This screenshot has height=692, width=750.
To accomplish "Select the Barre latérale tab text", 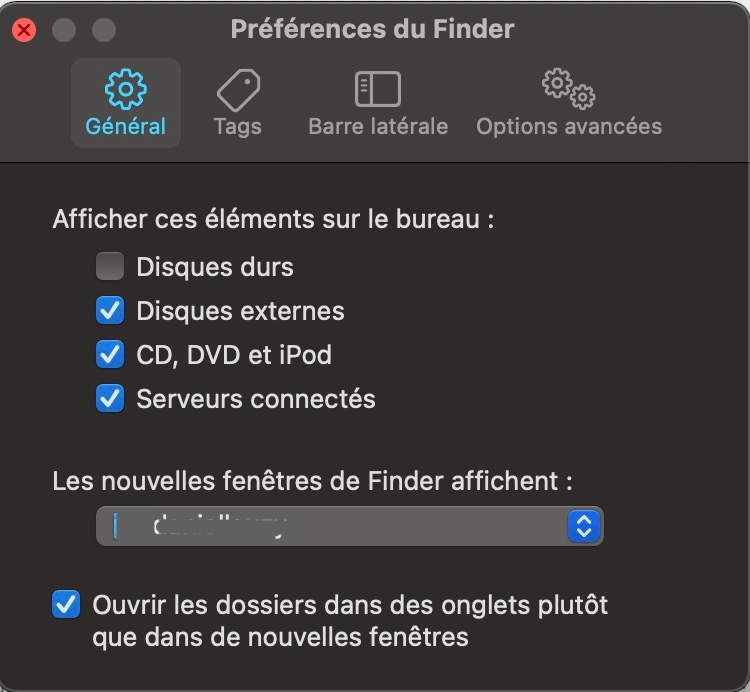I will pos(378,127).
